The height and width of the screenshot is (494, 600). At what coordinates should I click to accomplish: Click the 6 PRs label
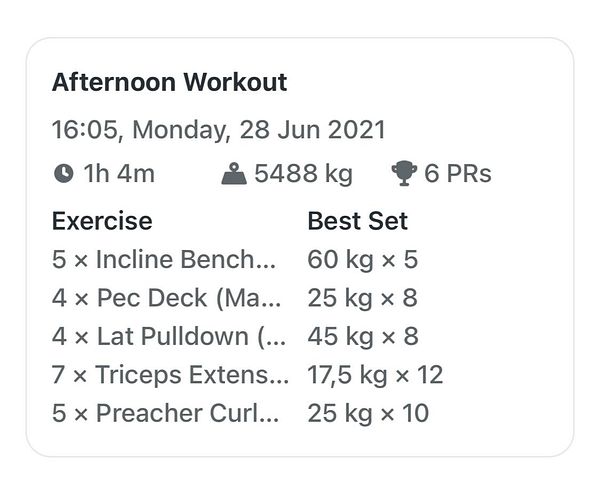click(x=458, y=174)
